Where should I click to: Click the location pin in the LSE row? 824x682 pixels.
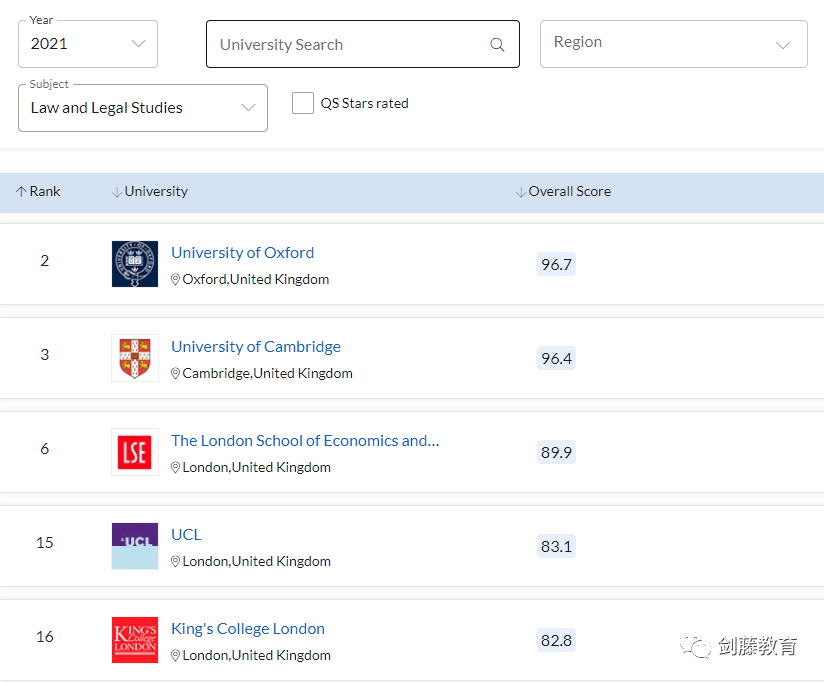(x=176, y=468)
